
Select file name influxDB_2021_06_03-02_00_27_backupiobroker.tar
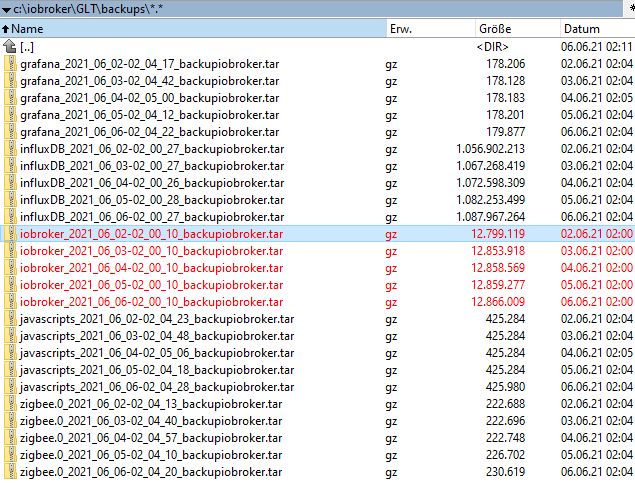[152, 166]
